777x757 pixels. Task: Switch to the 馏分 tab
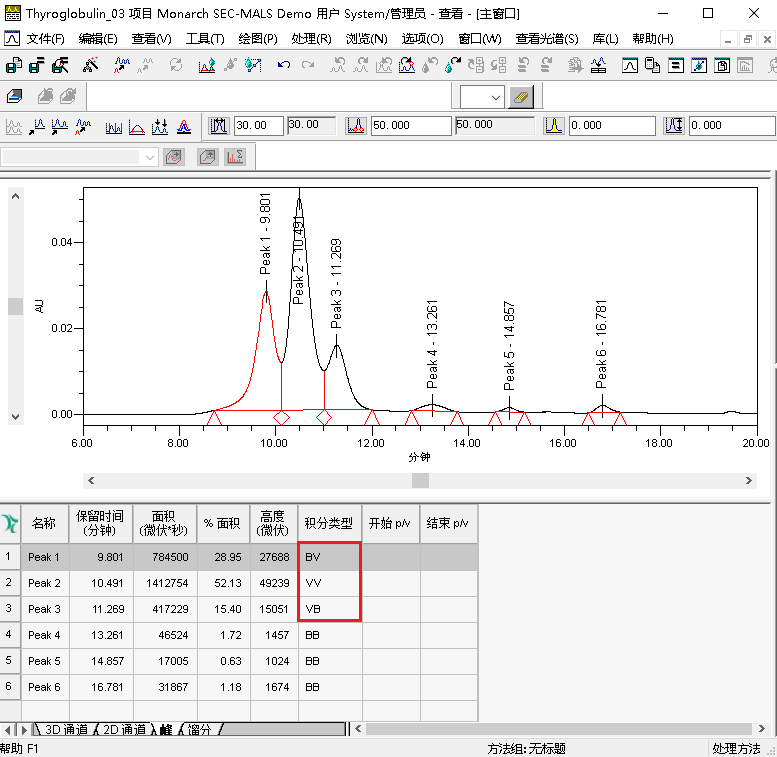198,730
